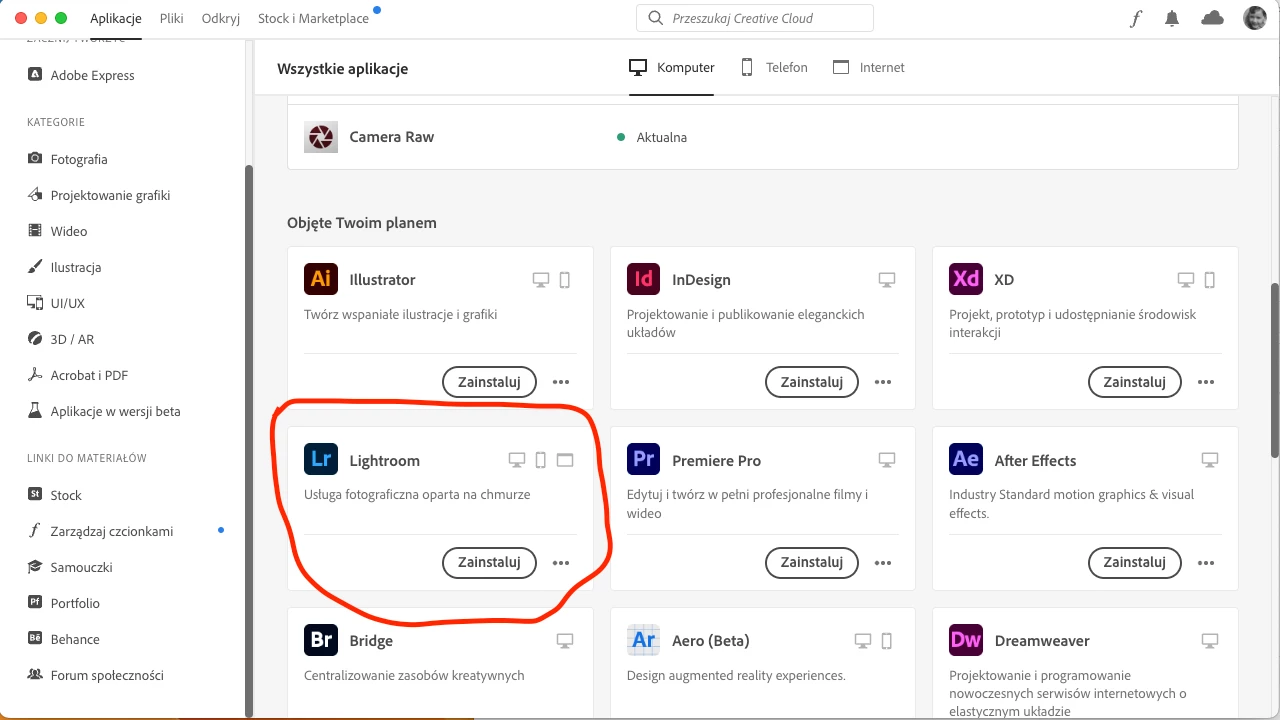1280x720 pixels.
Task: Open the Stock link in the sidebar
Action: (54, 495)
